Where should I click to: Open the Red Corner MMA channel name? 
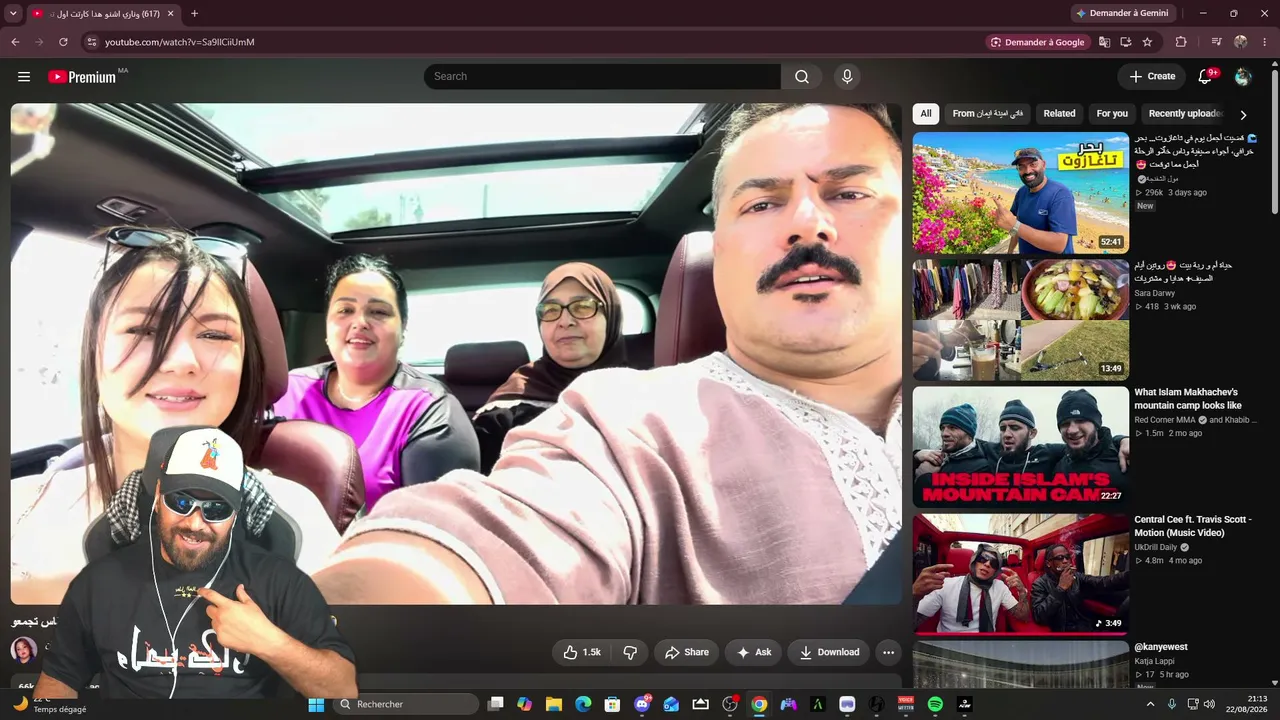[1165, 420]
